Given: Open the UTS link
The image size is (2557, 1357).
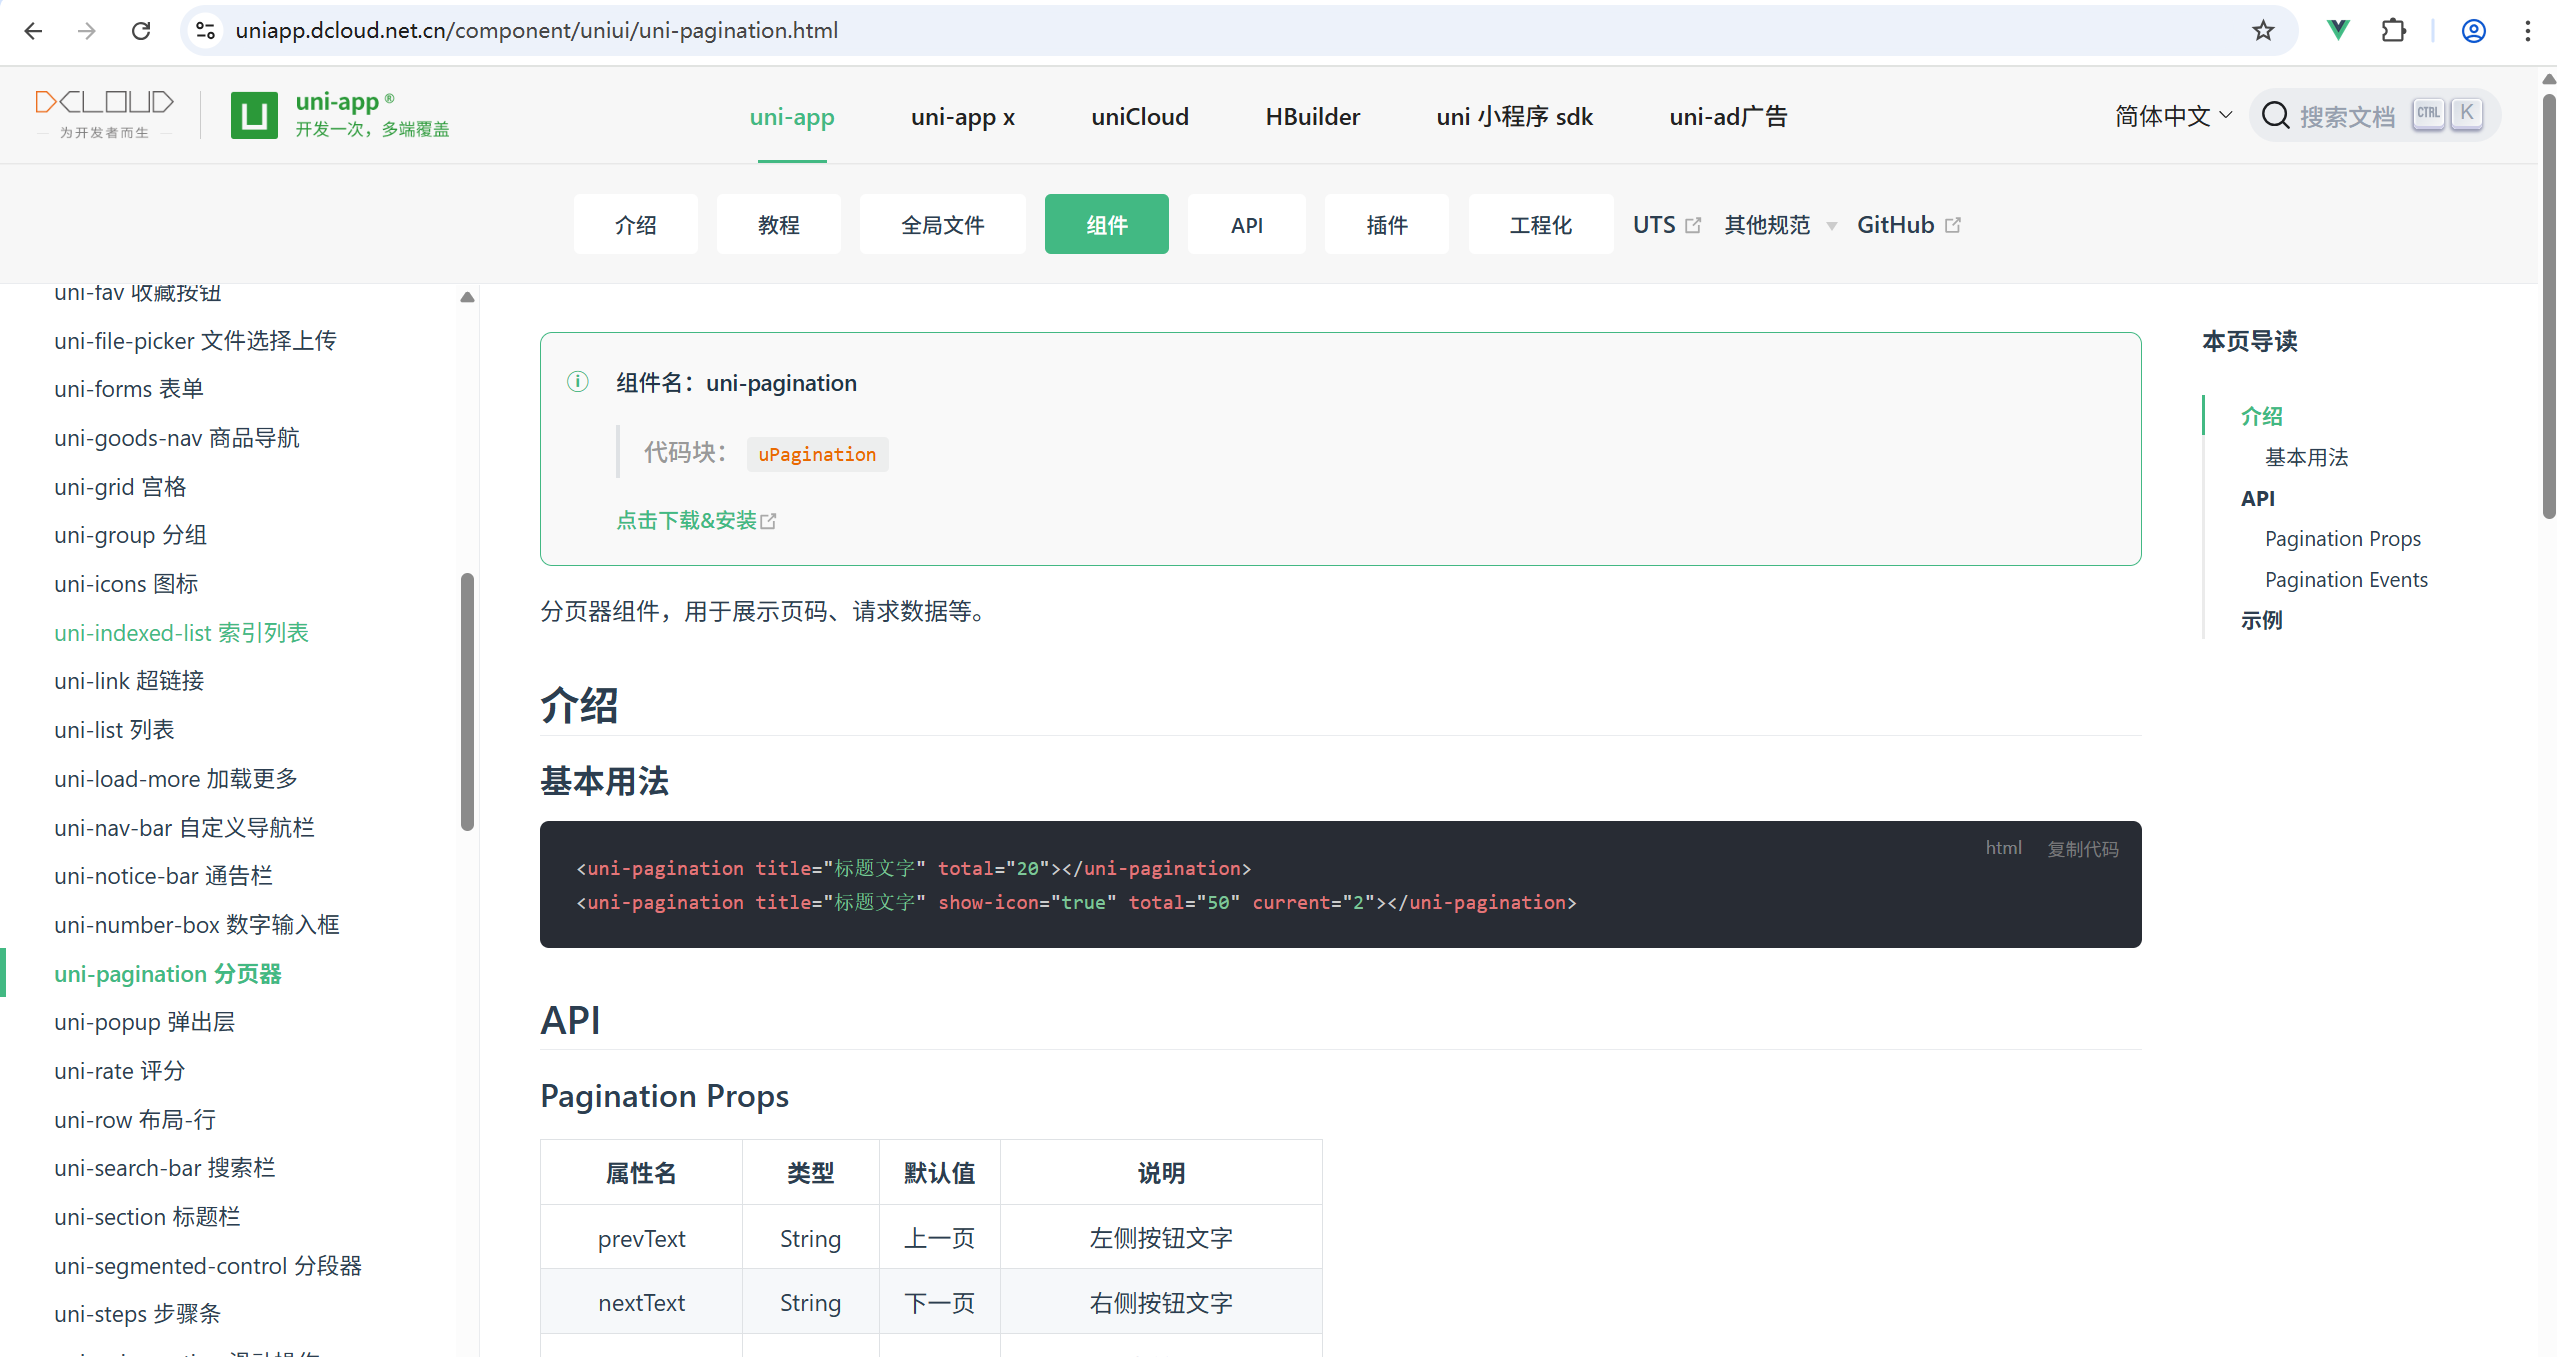Looking at the screenshot, I should coord(1667,225).
